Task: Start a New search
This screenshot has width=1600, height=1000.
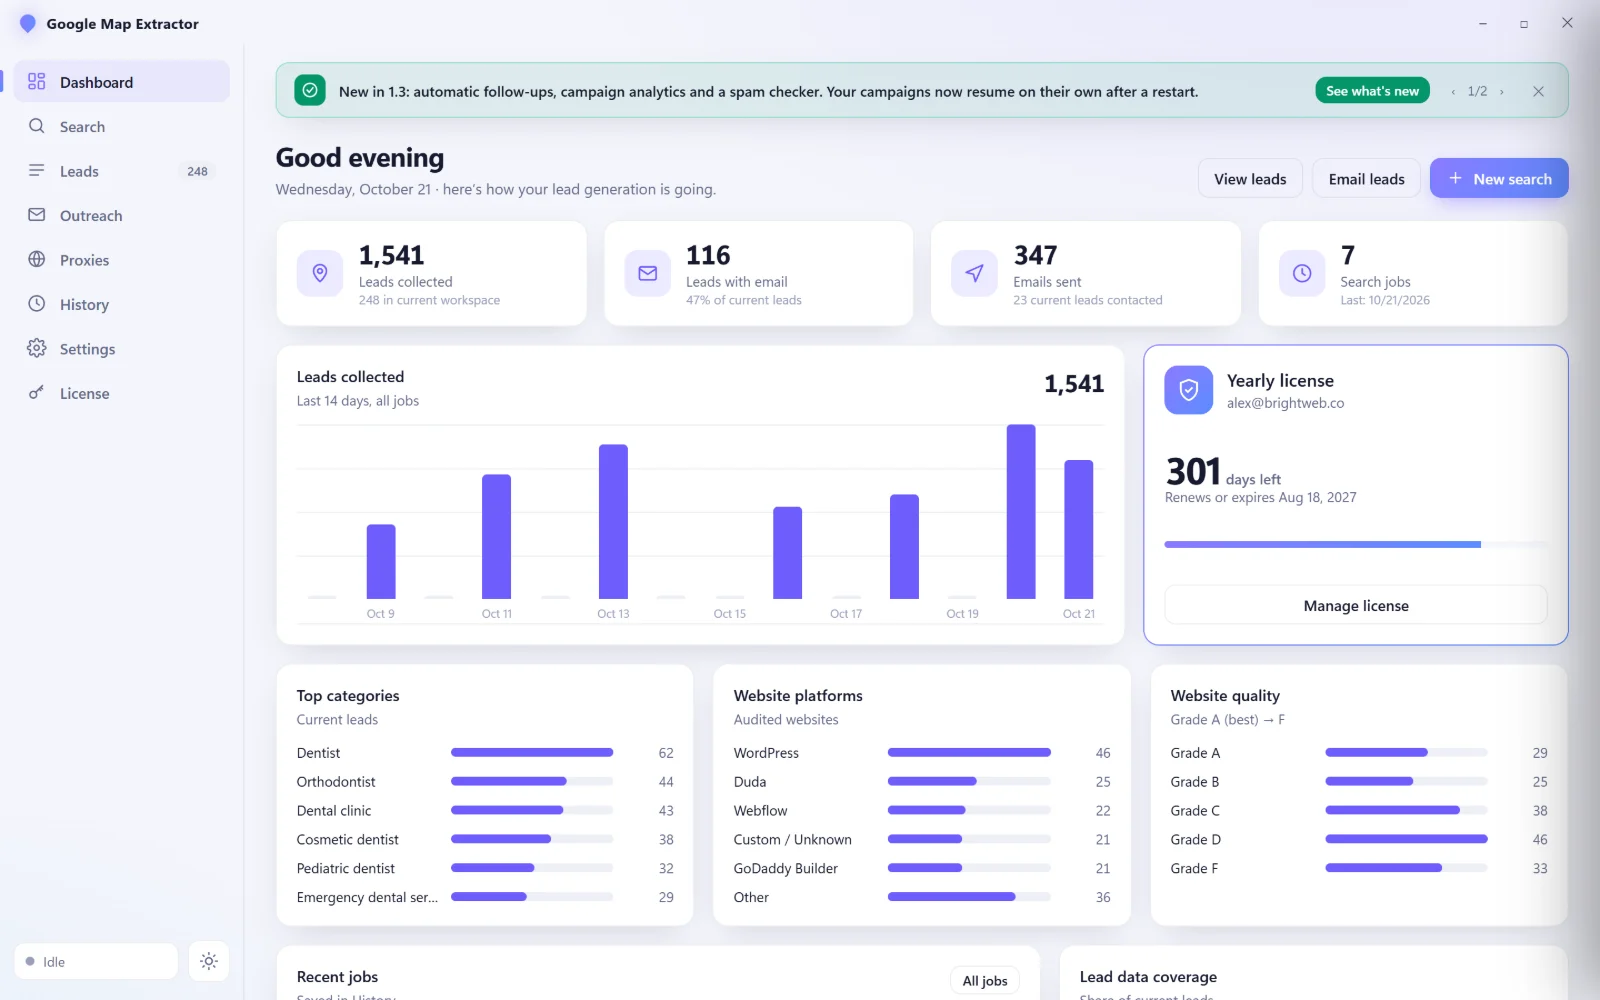Action: [x=1499, y=179]
